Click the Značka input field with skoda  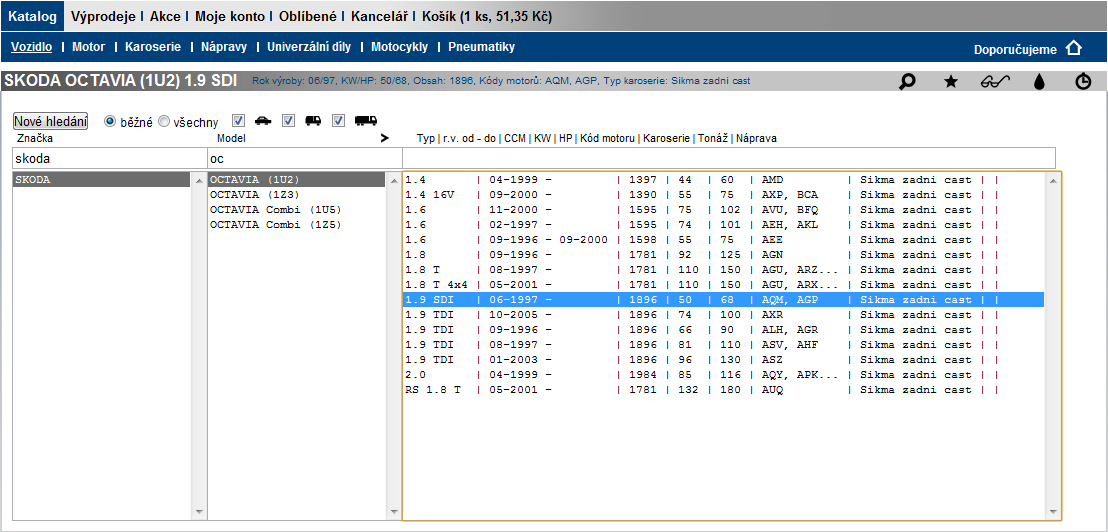point(109,158)
